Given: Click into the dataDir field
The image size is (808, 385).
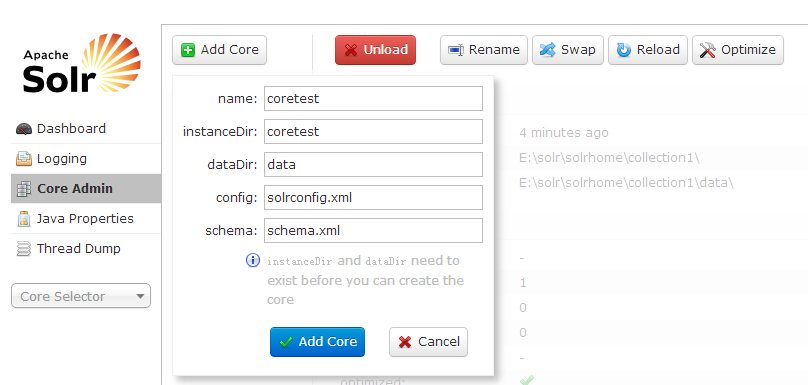Looking at the screenshot, I should (x=374, y=164).
